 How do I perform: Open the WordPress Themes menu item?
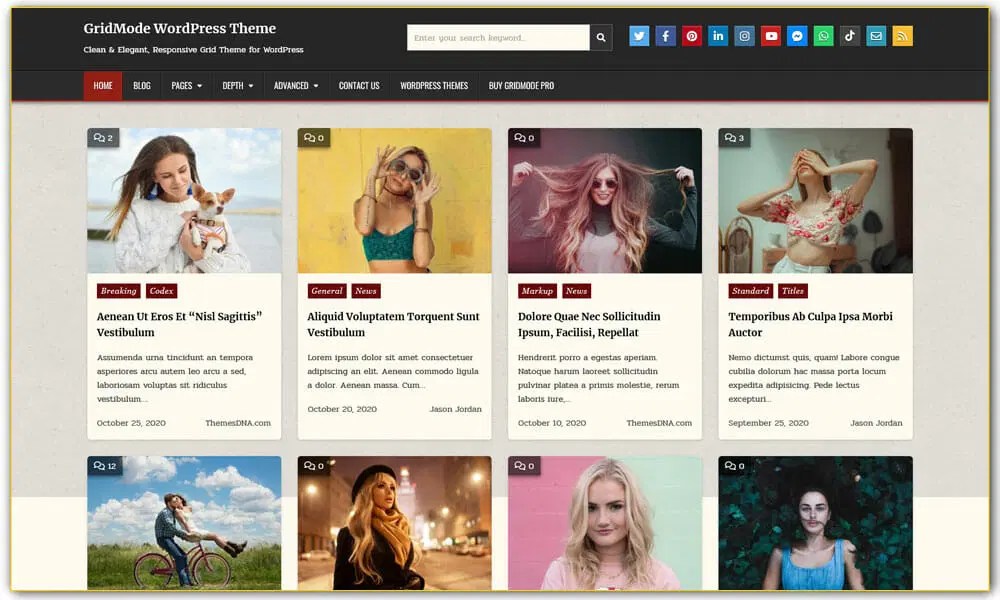[x=433, y=85]
